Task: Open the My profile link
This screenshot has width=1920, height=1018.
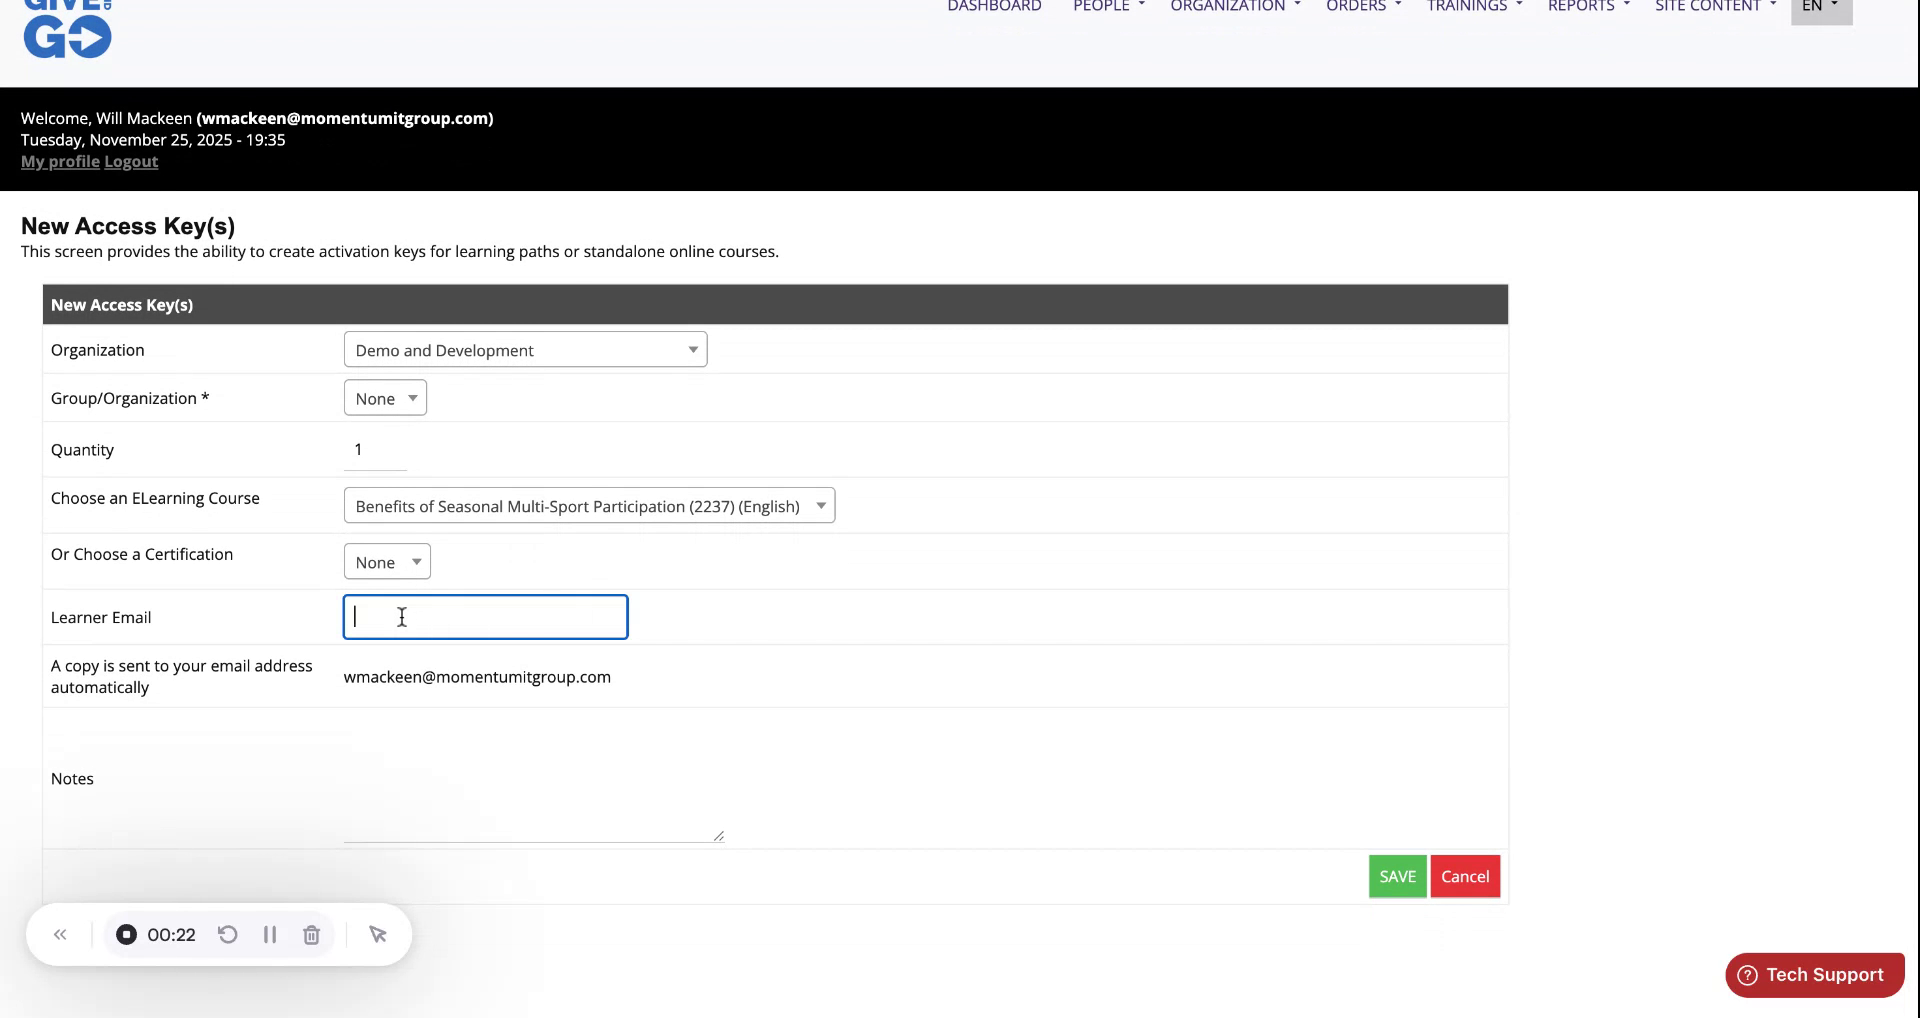Action: click(59, 161)
